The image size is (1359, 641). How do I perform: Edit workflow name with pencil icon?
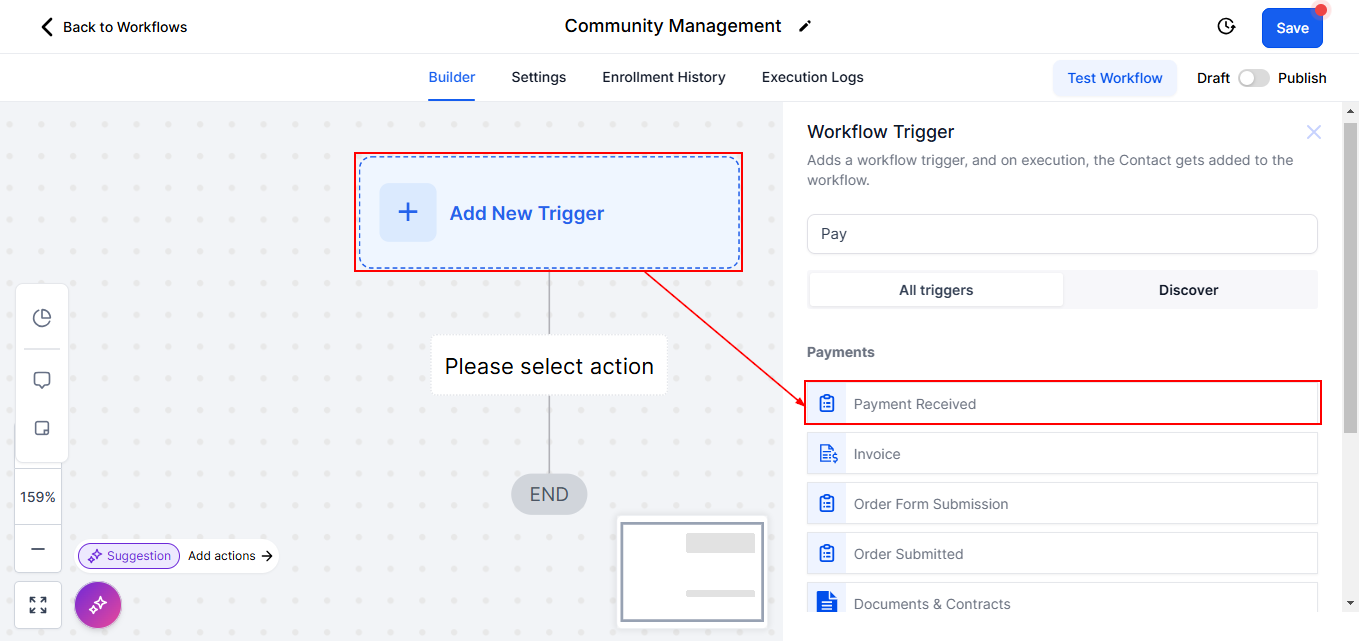(805, 27)
